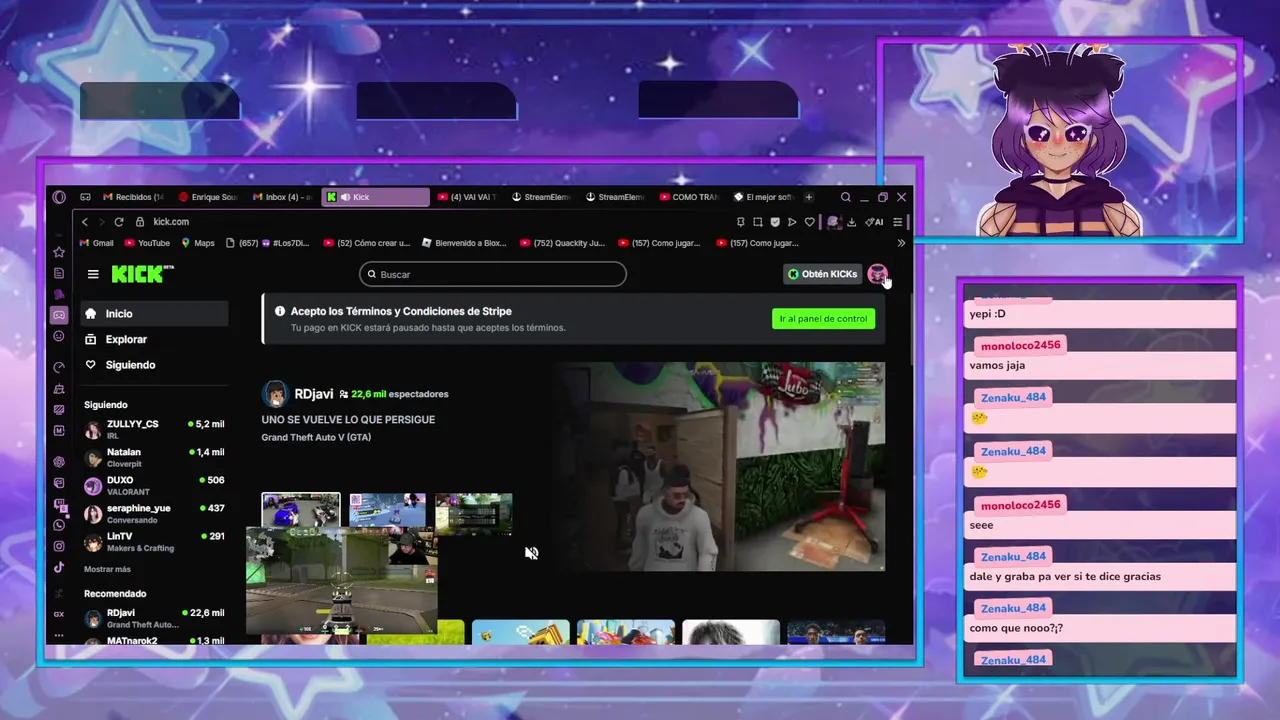Switch to the first StreamElements tab
This screenshot has height=720, width=1280.
(x=542, y=197)
